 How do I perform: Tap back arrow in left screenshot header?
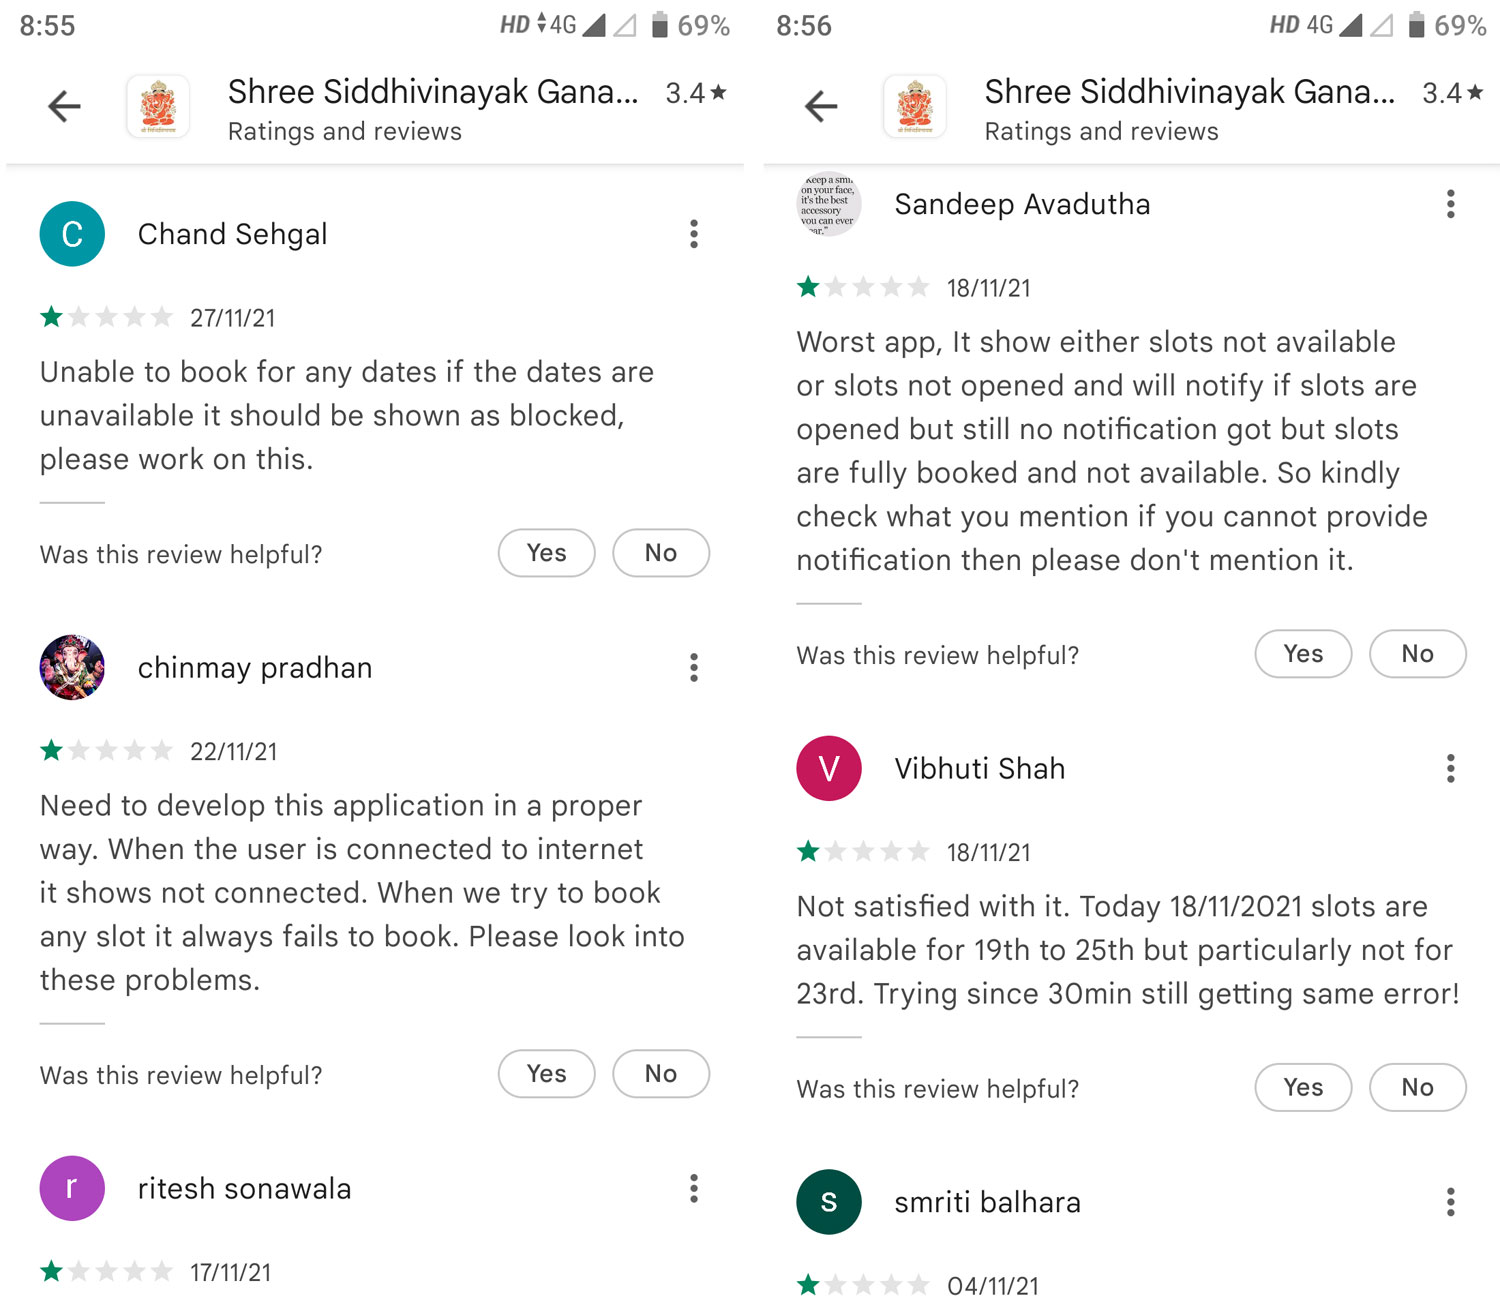(x=65, y=106)
